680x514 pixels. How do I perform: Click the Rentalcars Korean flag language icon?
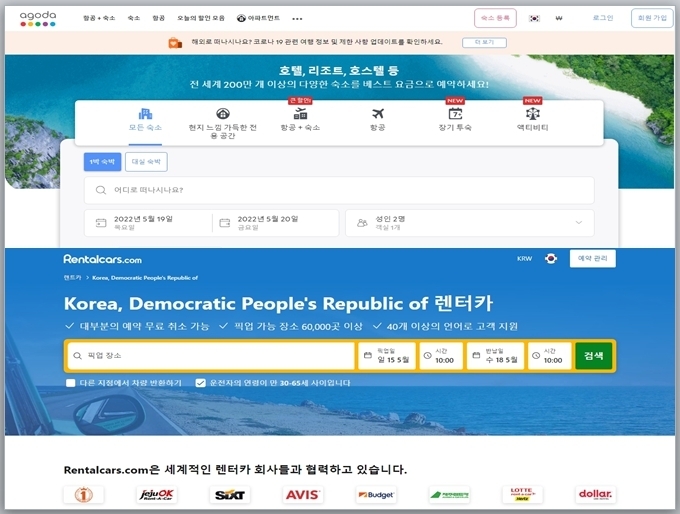551,259
